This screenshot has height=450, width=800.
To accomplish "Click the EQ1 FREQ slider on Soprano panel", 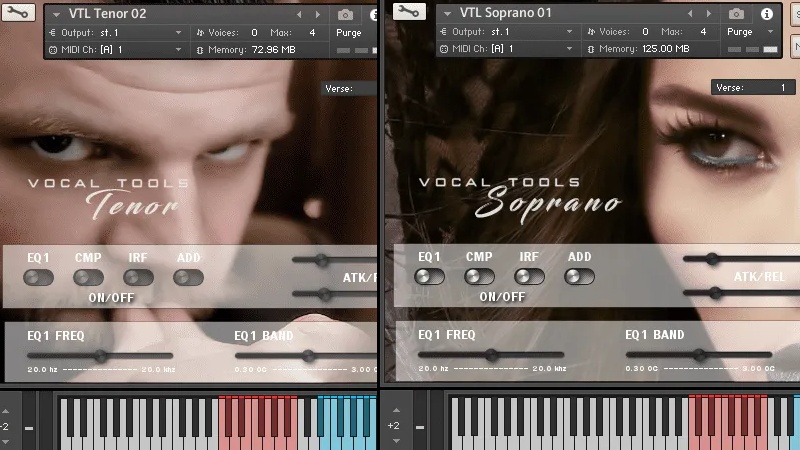I will pos(492,355).
